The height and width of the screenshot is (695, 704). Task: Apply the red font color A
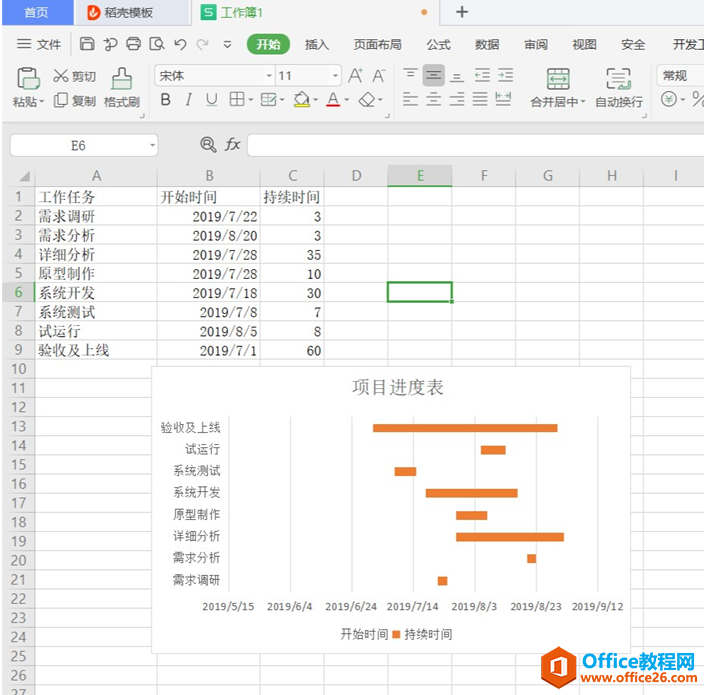click(333, 100)
